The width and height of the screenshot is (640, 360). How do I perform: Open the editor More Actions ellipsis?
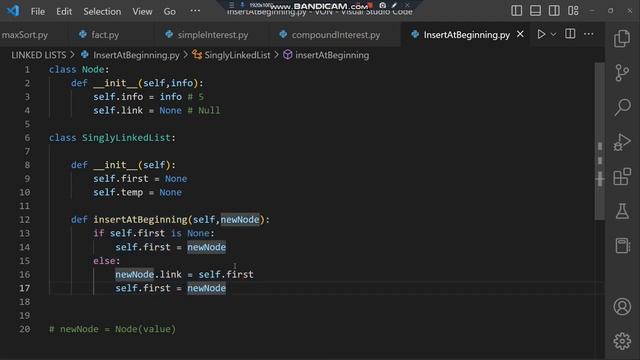(x=589, y=34)
